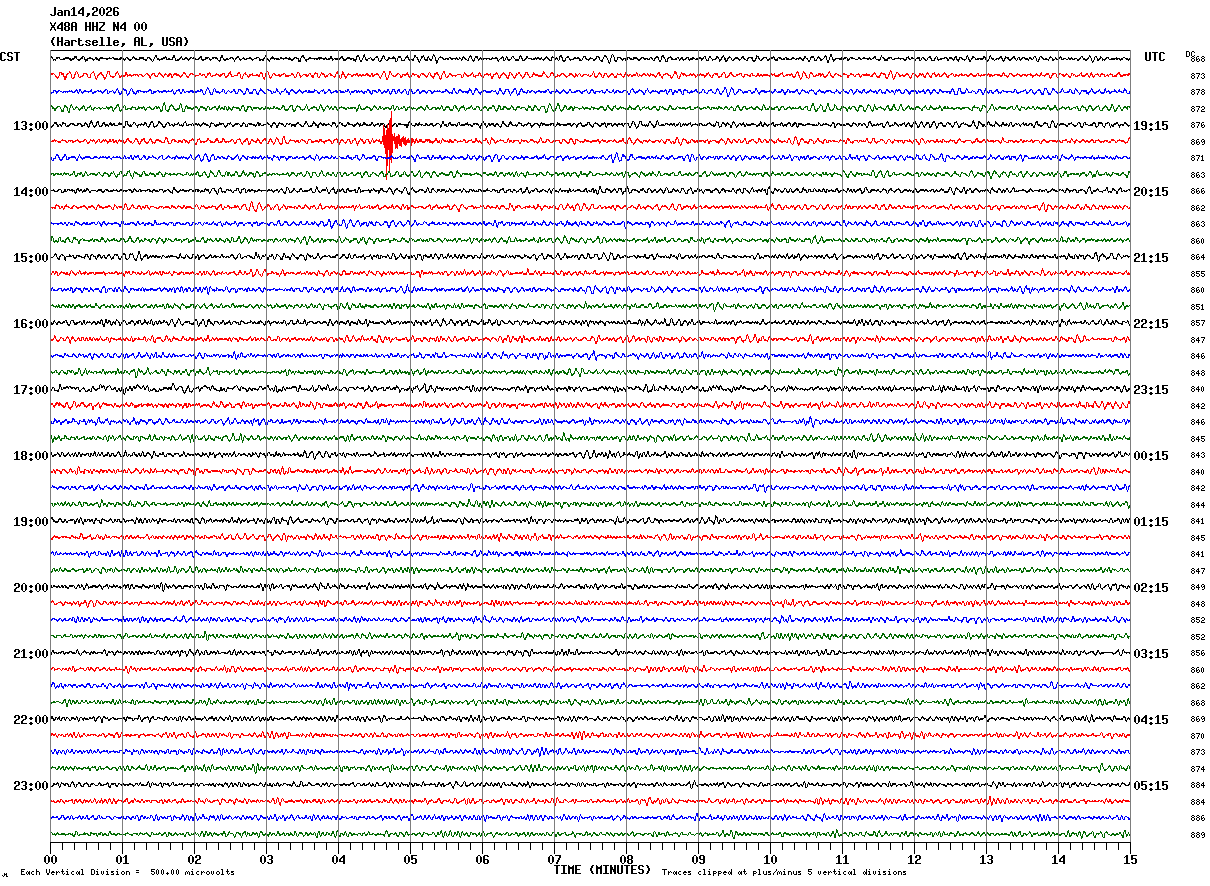Click the 889 DC offset value
This screenshot has height=886, width=1210.
pos(1197,835)
